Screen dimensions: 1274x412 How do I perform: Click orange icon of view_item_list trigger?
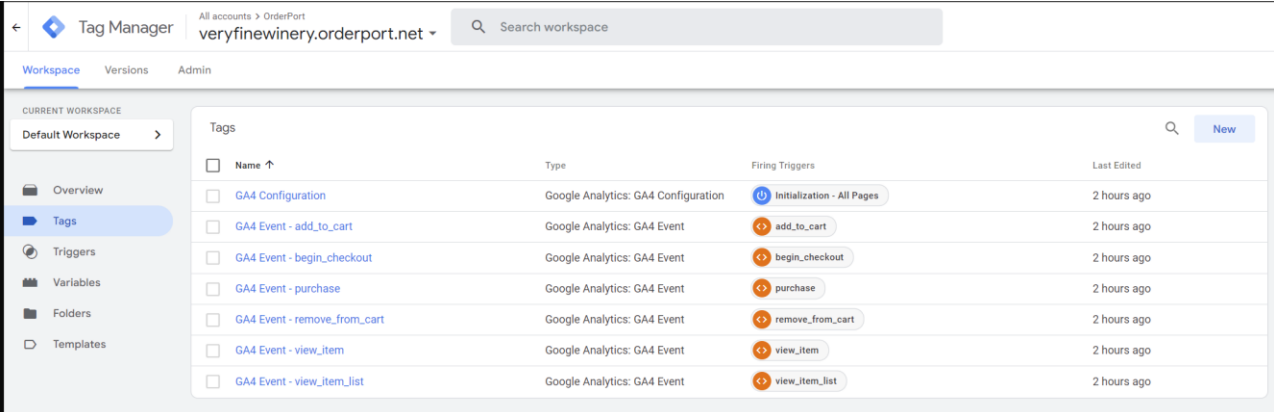(762, 381)
